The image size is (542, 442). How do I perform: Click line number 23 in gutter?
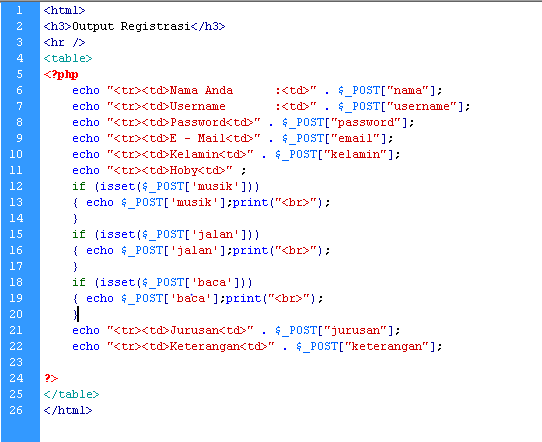(16, 362)
